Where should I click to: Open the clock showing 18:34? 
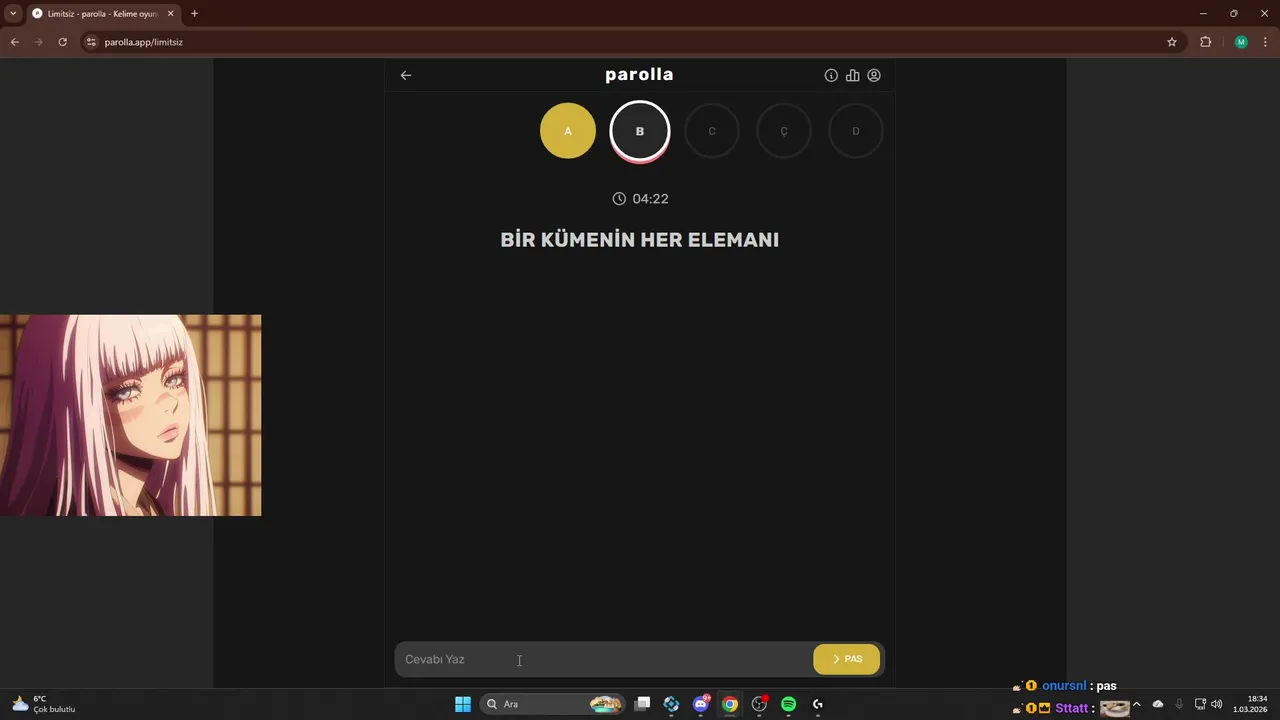tap(1250, 704)
